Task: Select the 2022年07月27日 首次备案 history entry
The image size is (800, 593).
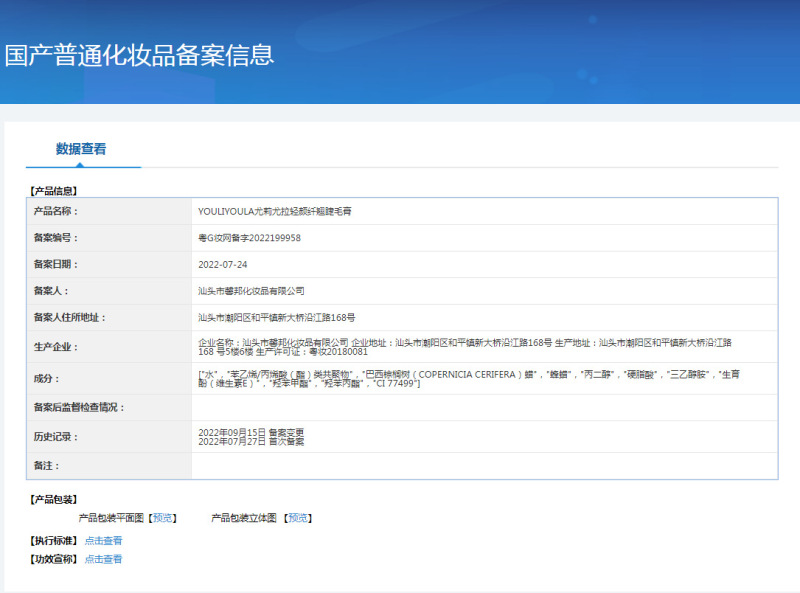Action: pos(251,441)
